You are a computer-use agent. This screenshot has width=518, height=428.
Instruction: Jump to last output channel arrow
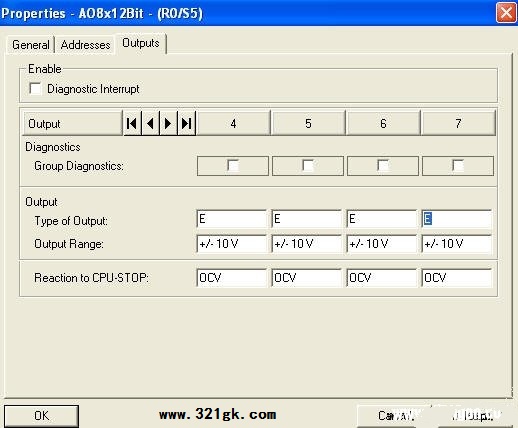(186, 124)
